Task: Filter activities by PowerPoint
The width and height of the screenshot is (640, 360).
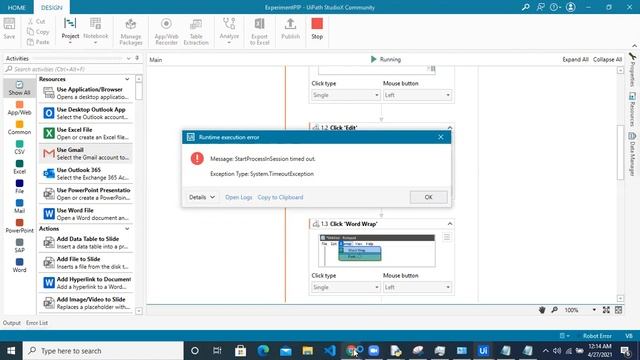Action: tap(19, 226)
